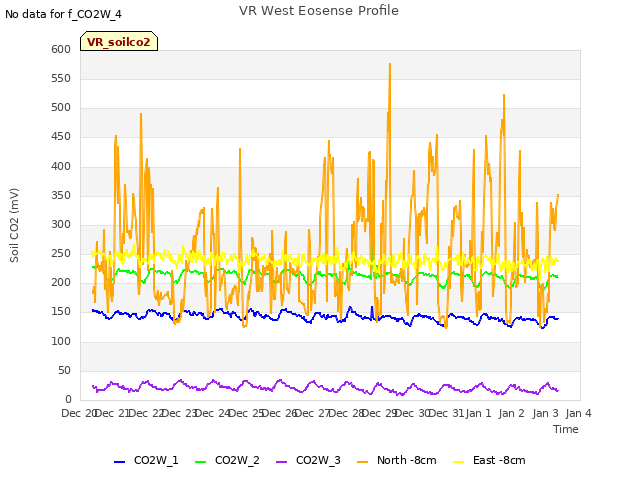This screenshot has height=480, width=640.
Task: Click the tallest orange spike near Dec 29
Action: pyautogui.click(x=390, y=64)
